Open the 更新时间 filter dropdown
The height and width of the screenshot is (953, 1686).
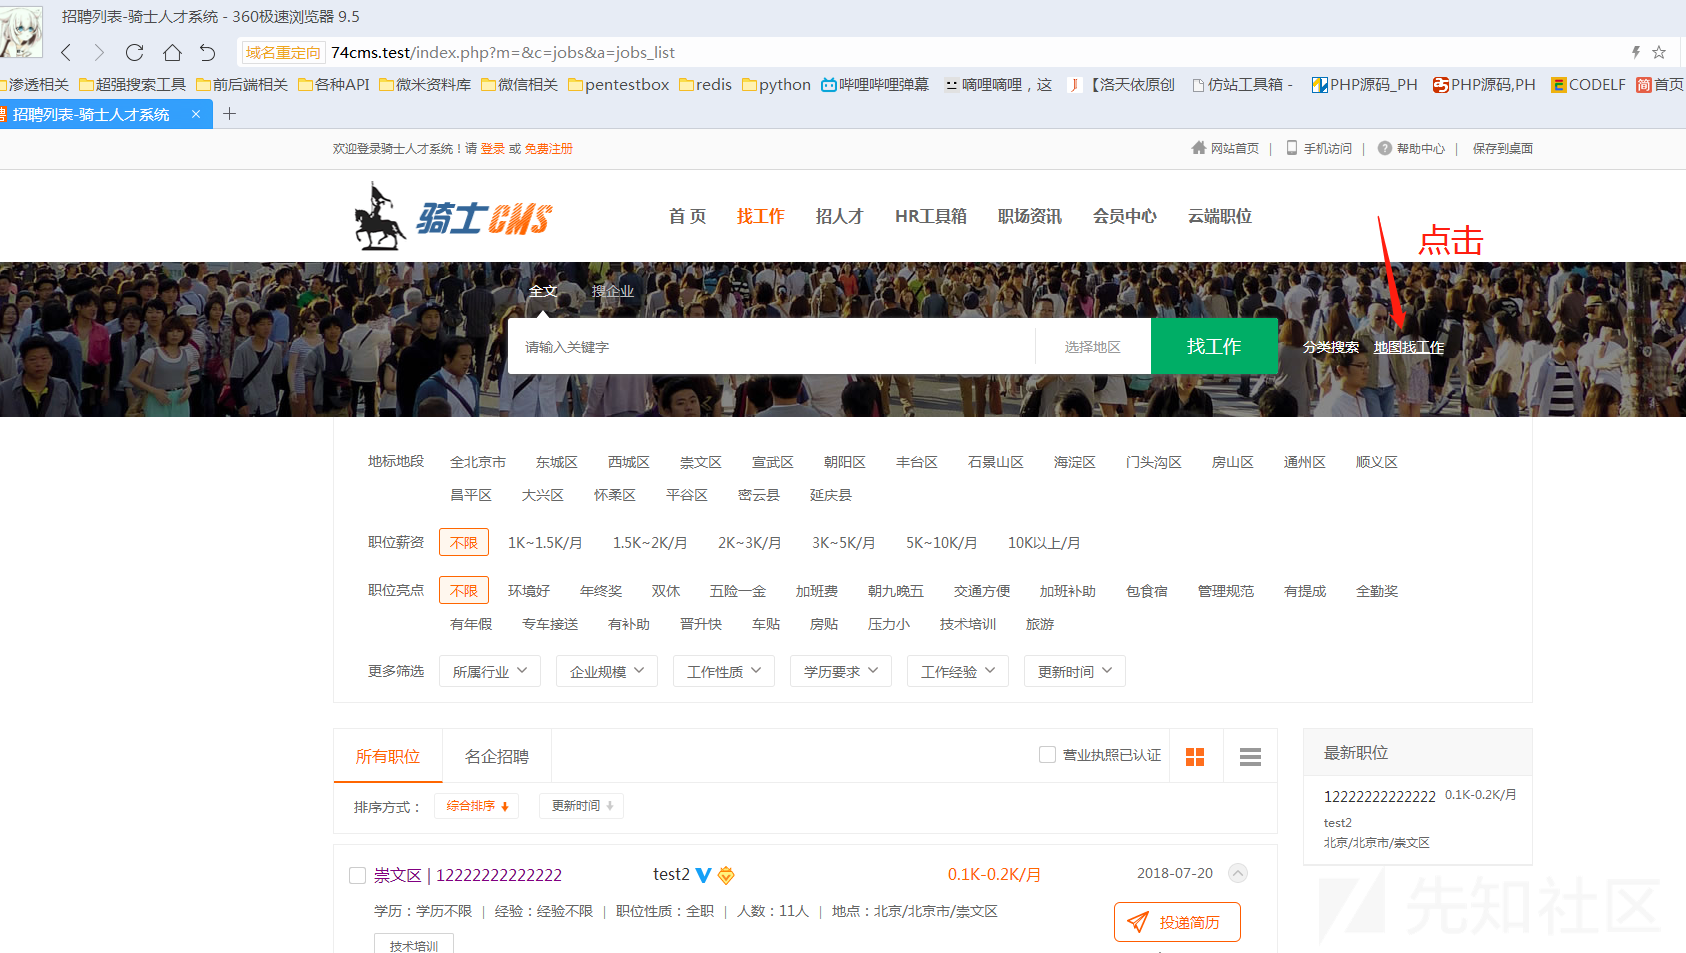pyautogui.click(x=1075, y=672)
